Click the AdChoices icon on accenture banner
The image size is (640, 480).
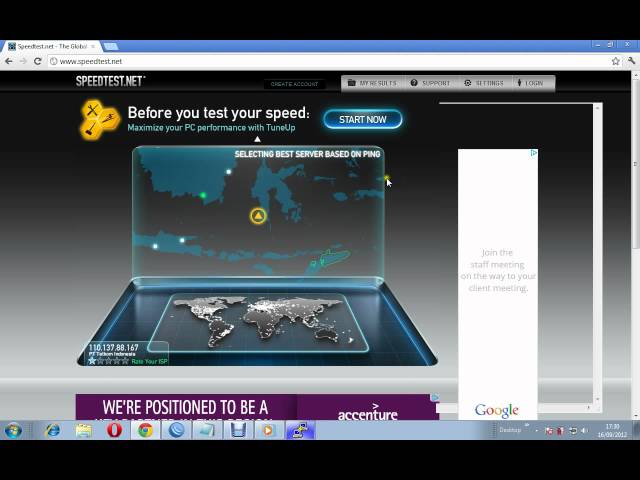pos(435,397)
